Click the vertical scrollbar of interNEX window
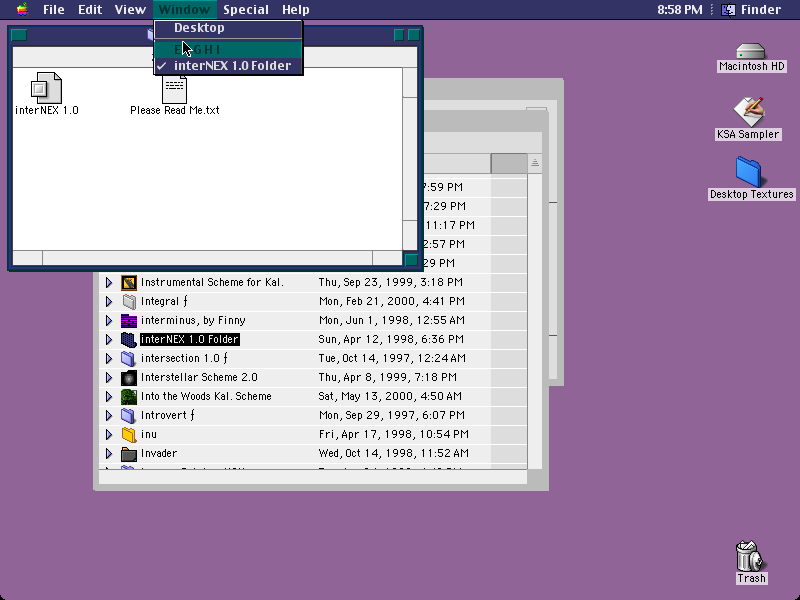 [410, 159]
